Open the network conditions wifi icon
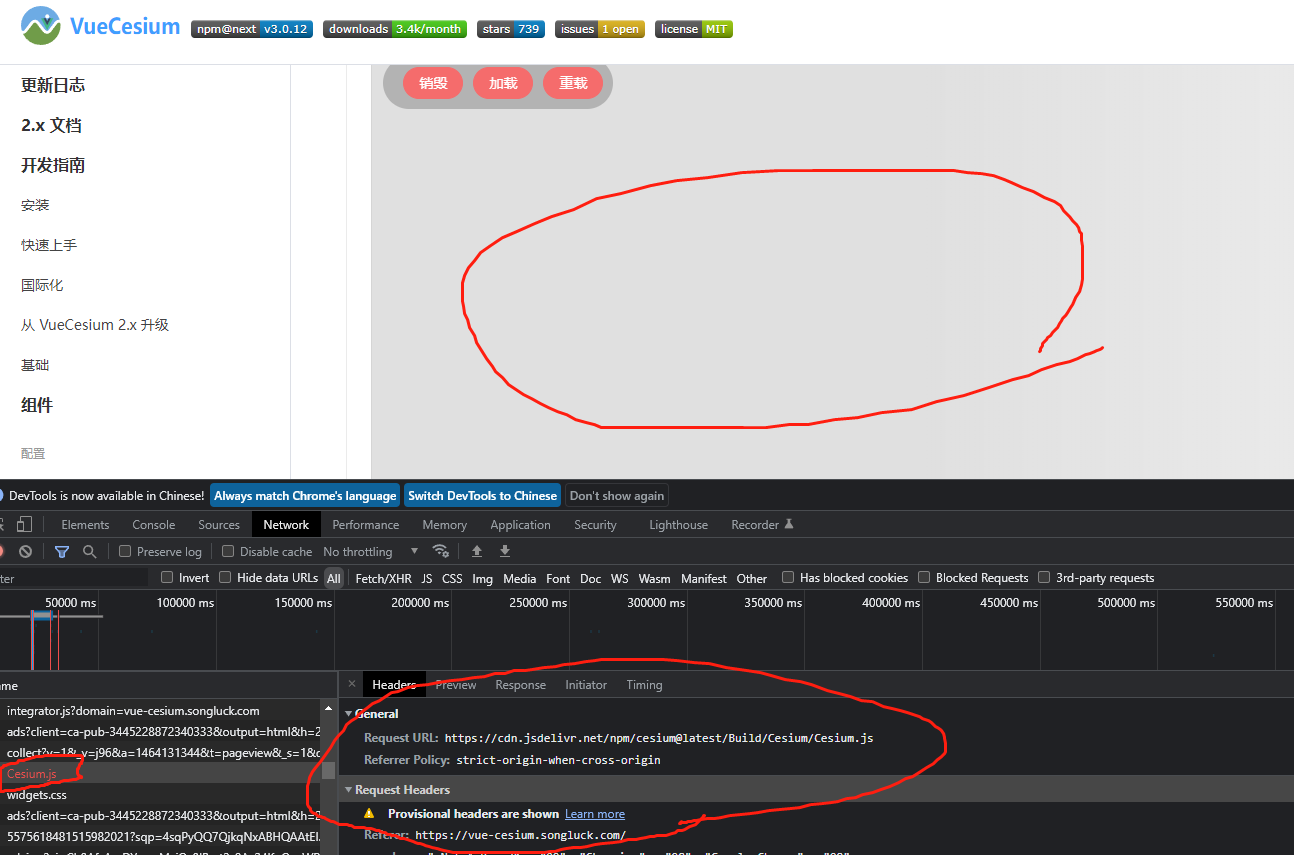Viewport: 1294px width, 855px height. coord(440,551)
